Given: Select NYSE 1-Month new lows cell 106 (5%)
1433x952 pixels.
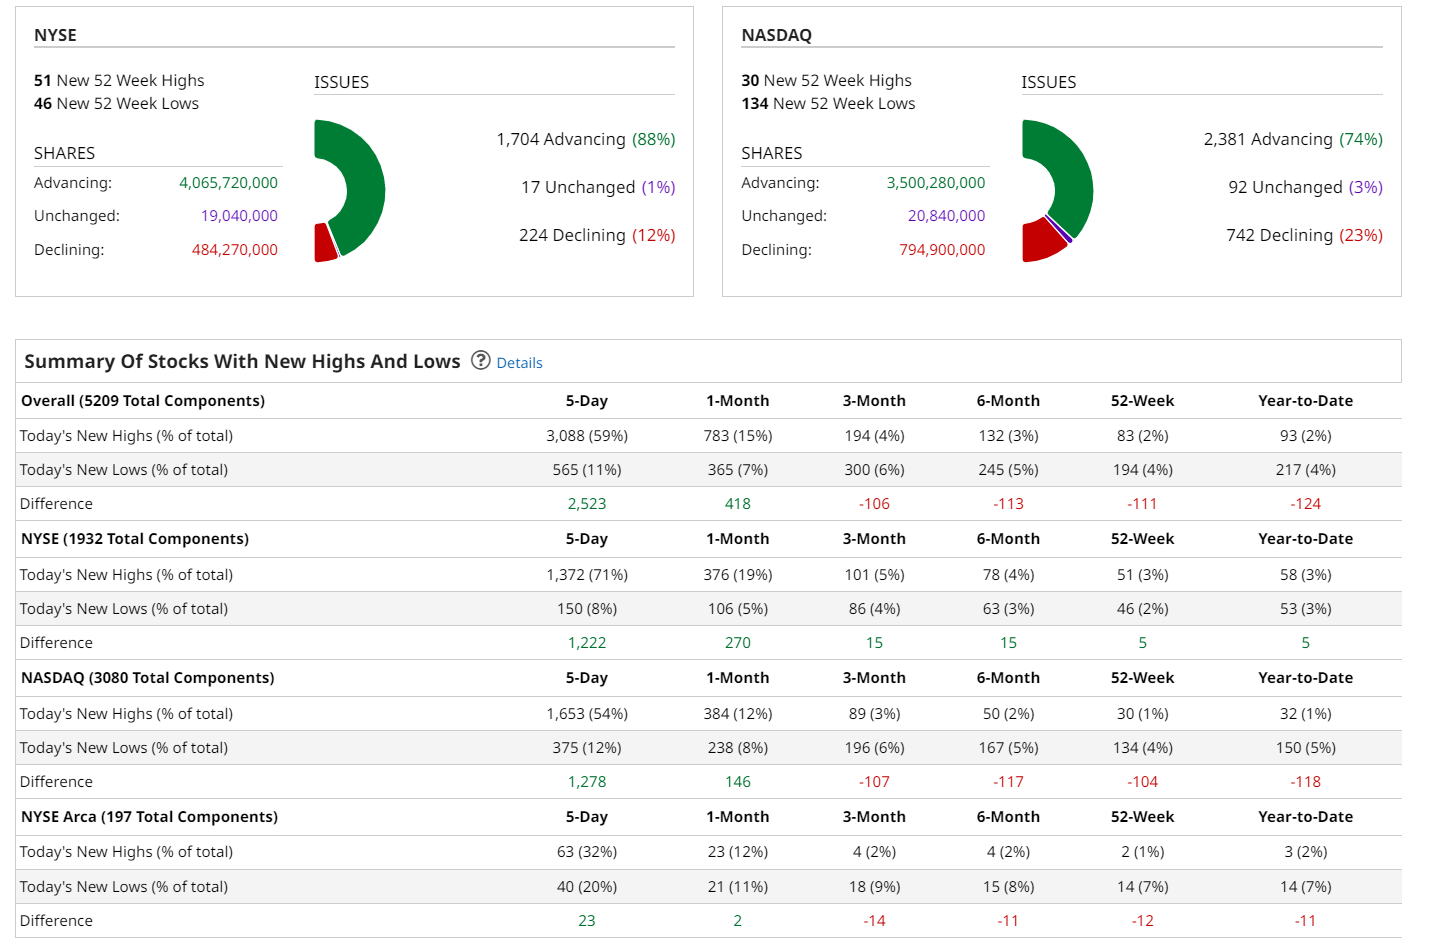Looking at the screenshot, I should point(738,609).
